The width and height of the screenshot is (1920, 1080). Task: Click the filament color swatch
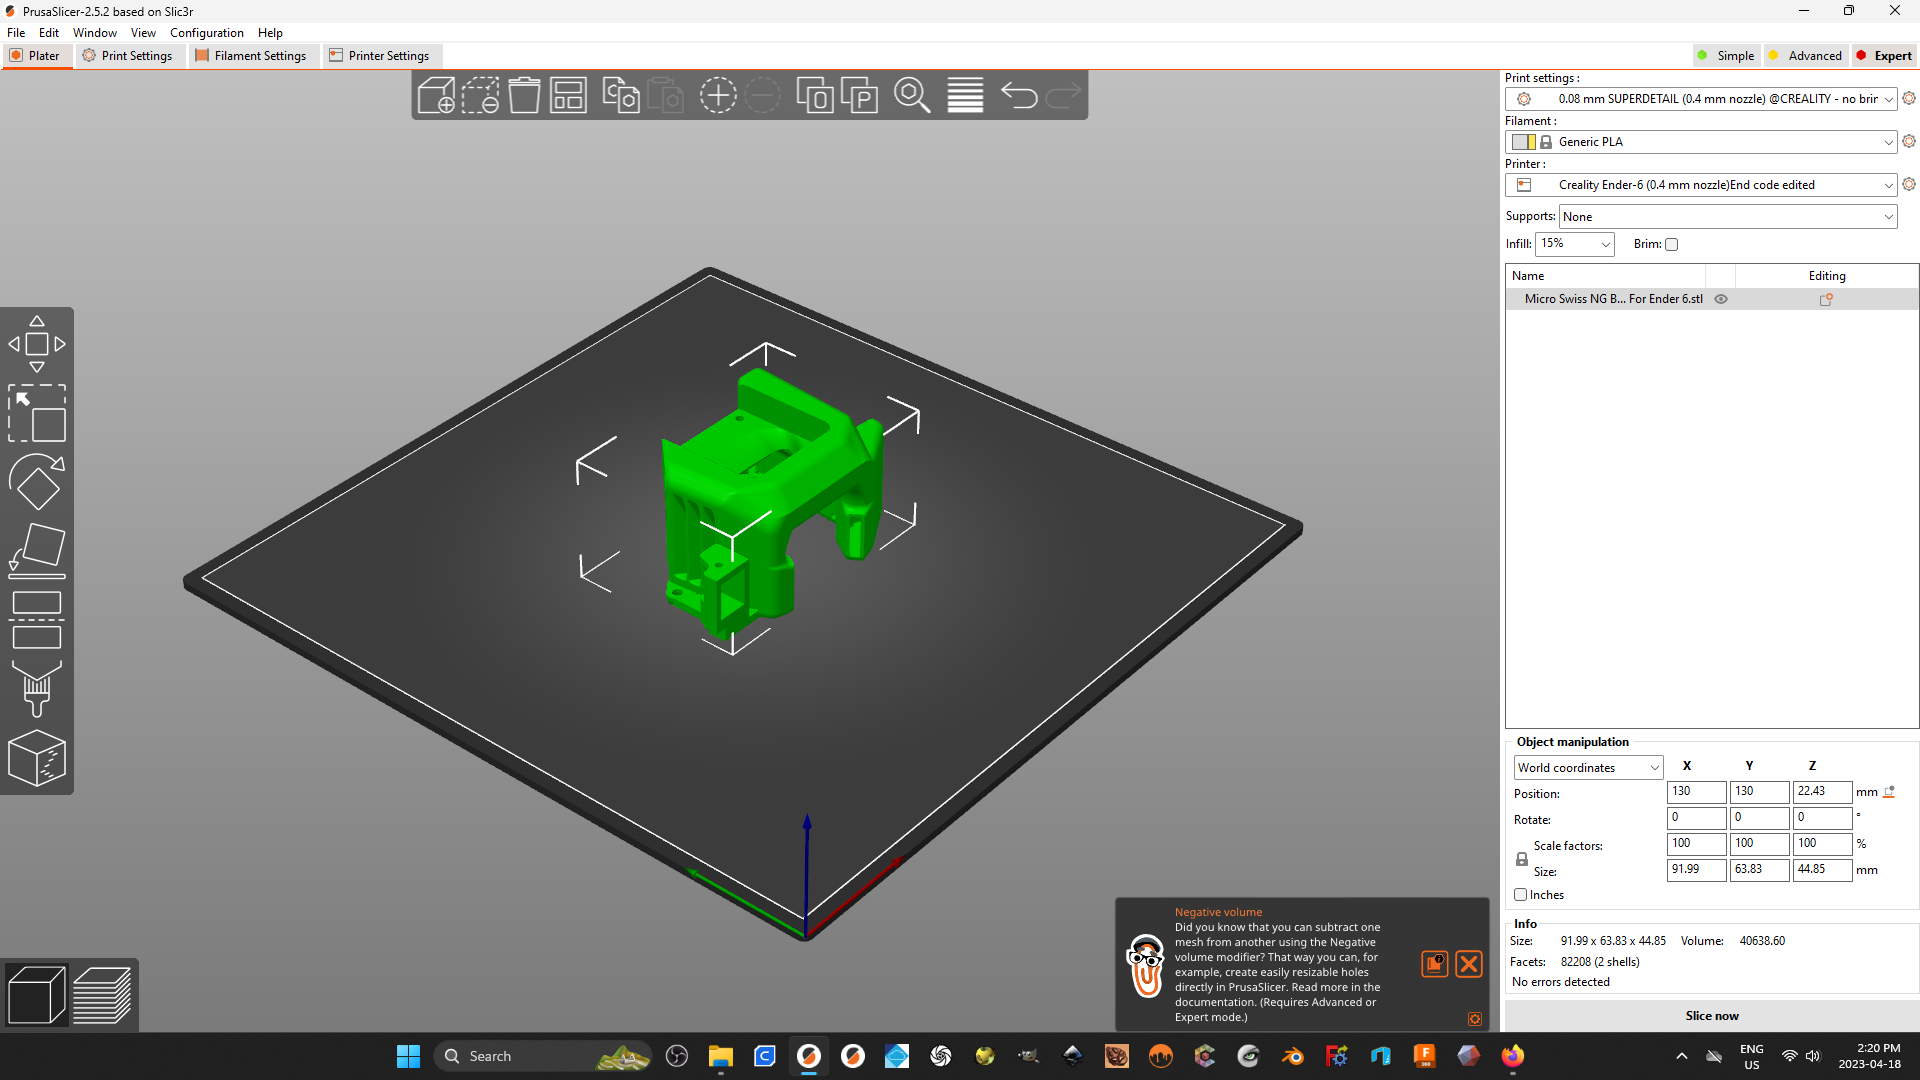tap(1523, 142)
